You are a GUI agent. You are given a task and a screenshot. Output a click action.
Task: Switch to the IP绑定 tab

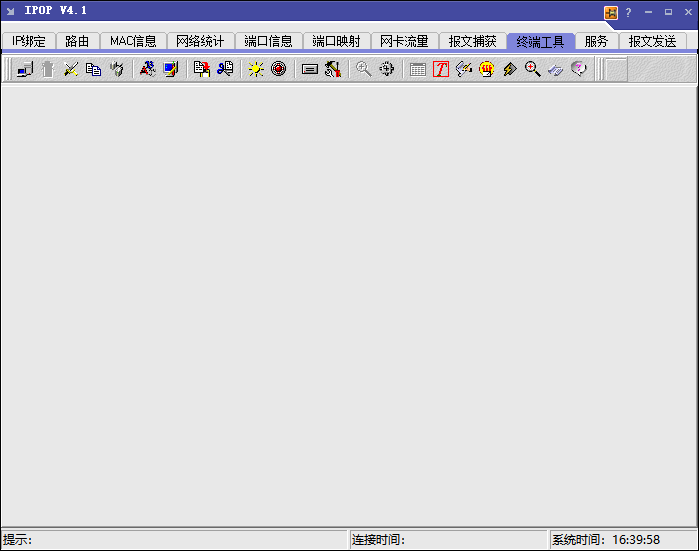[x=29, y=42]
